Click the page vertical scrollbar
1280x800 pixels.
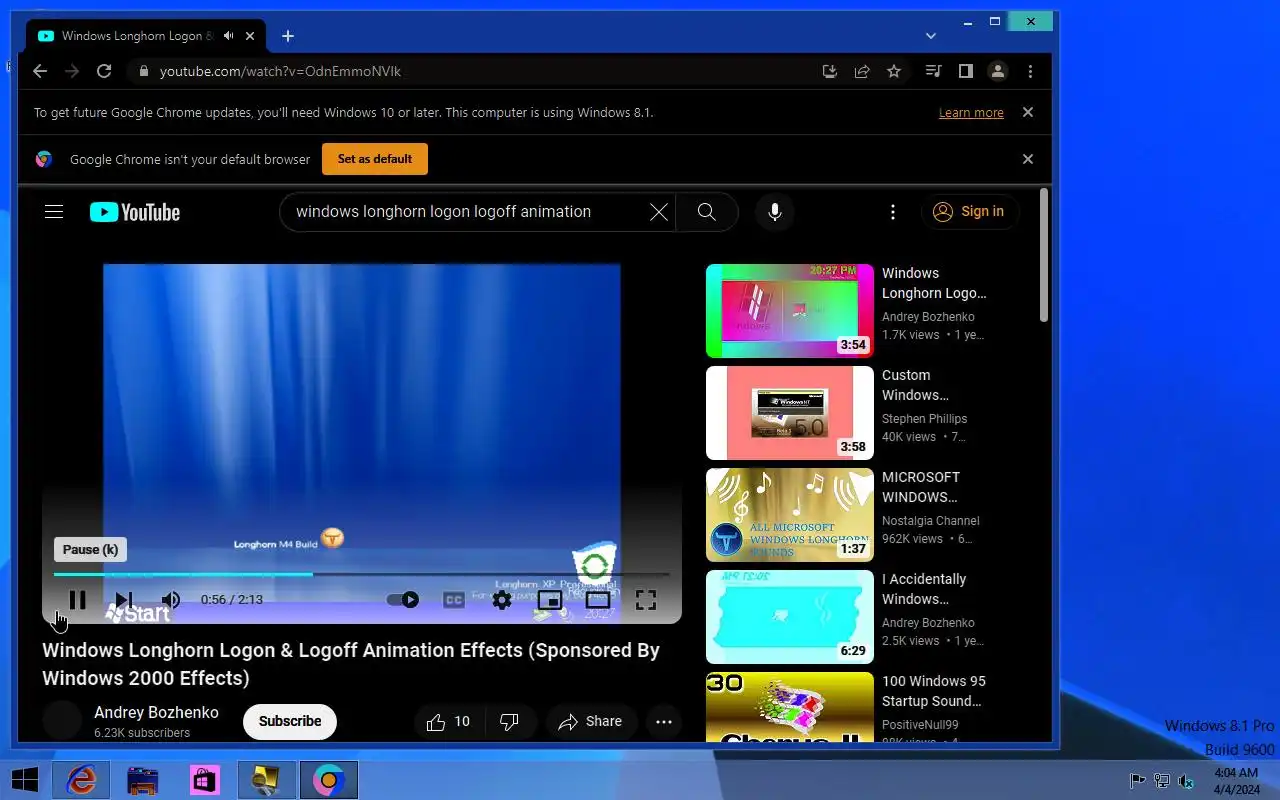[1044, 255]
